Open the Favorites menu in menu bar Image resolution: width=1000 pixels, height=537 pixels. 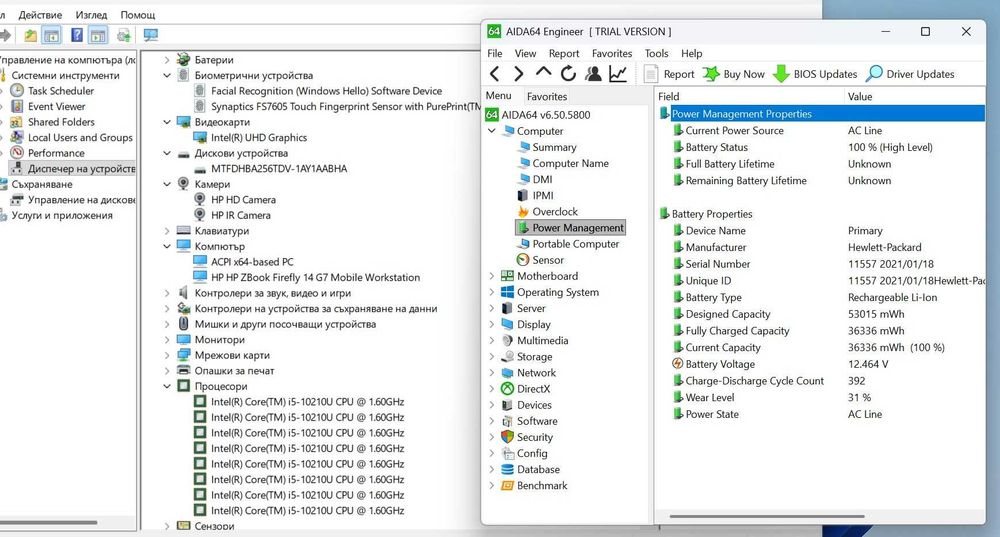(611, 53)
